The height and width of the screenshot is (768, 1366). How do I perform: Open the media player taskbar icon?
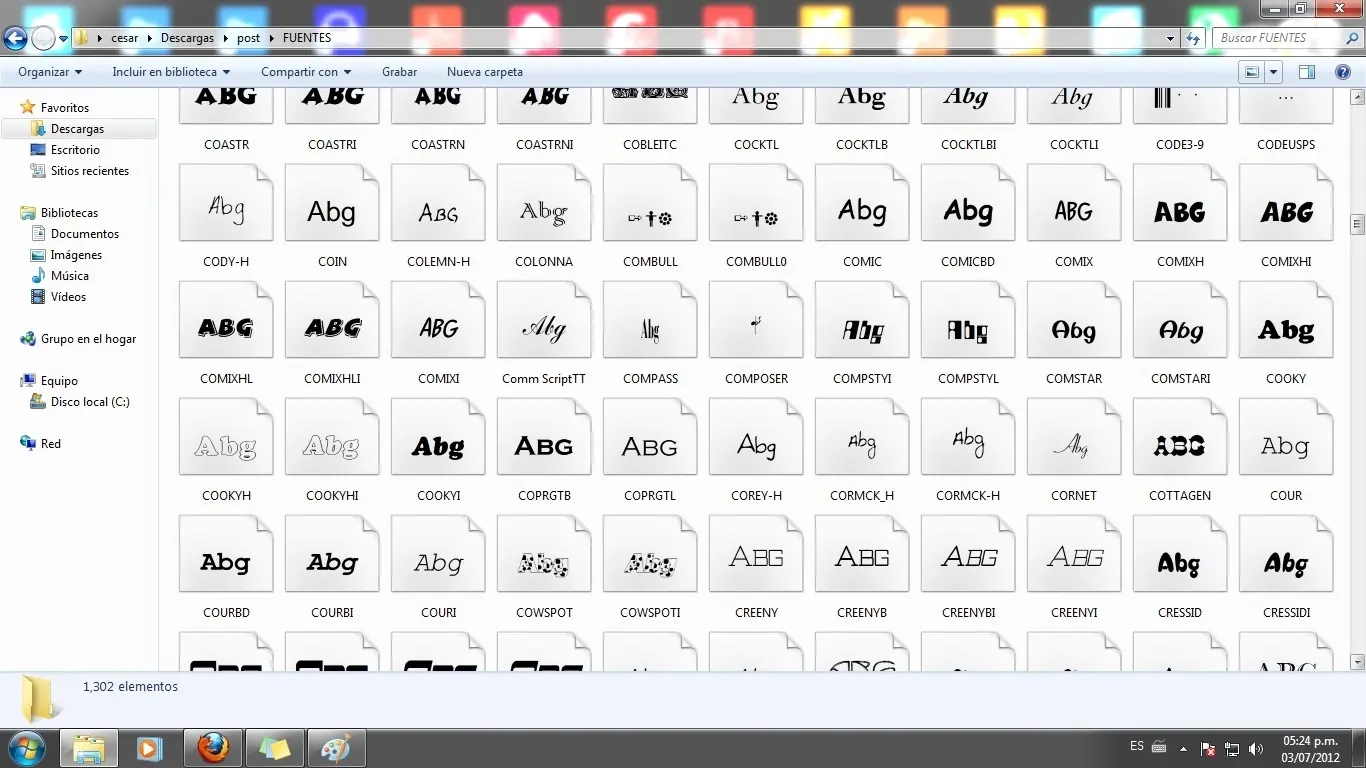tap(150, 748)
